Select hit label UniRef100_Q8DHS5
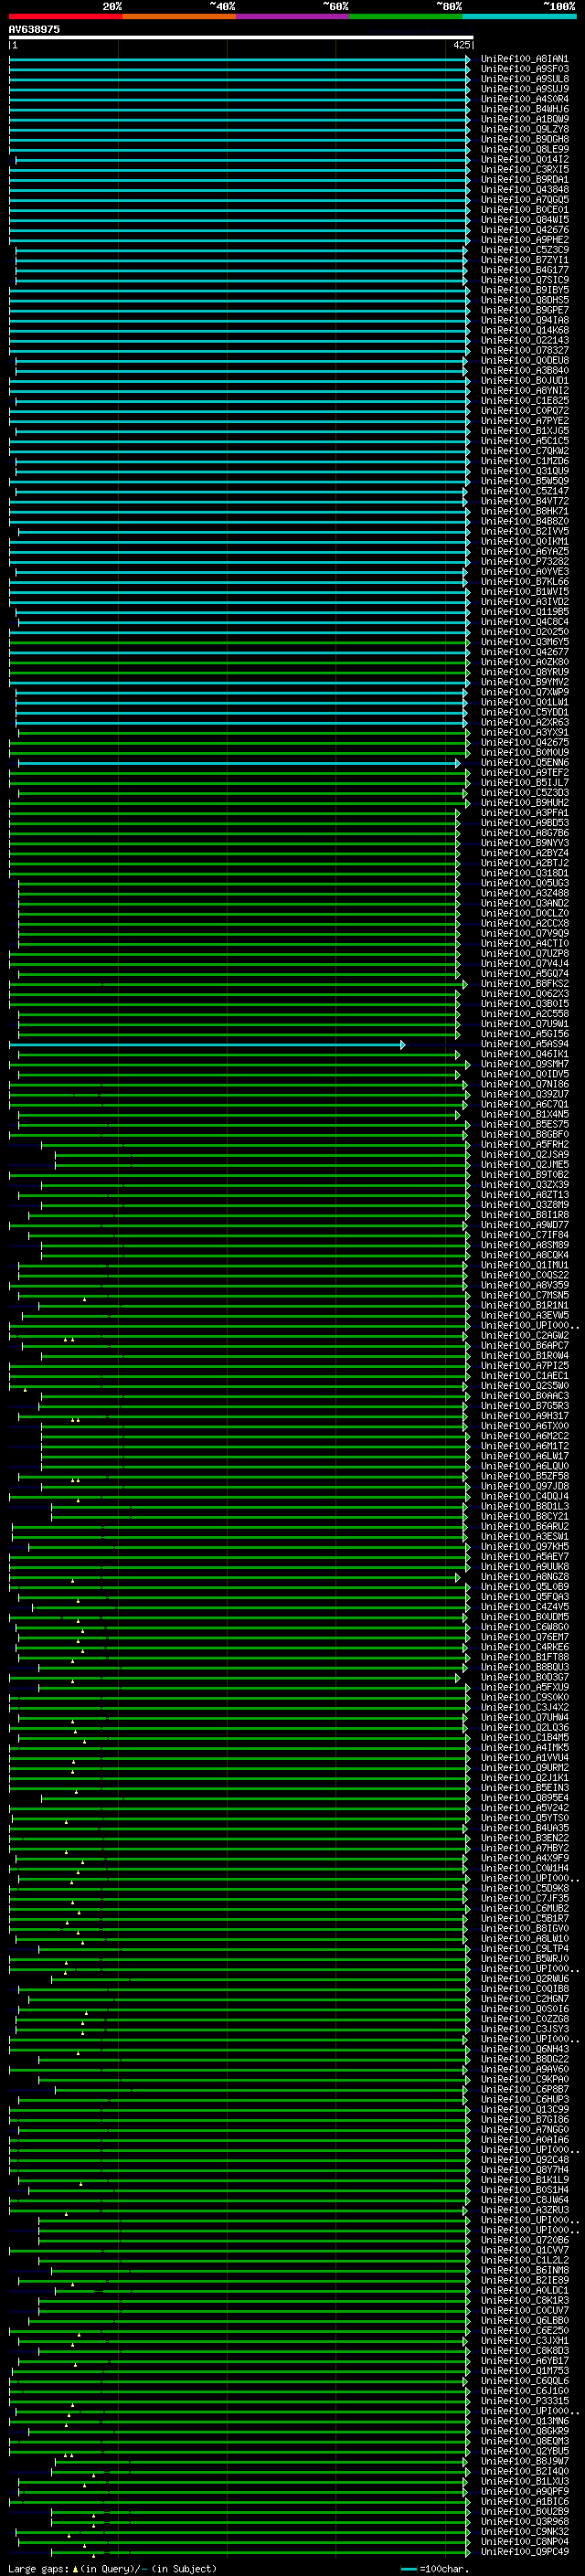The height and width of the screenshot is (2576, 585). (524, 300)
